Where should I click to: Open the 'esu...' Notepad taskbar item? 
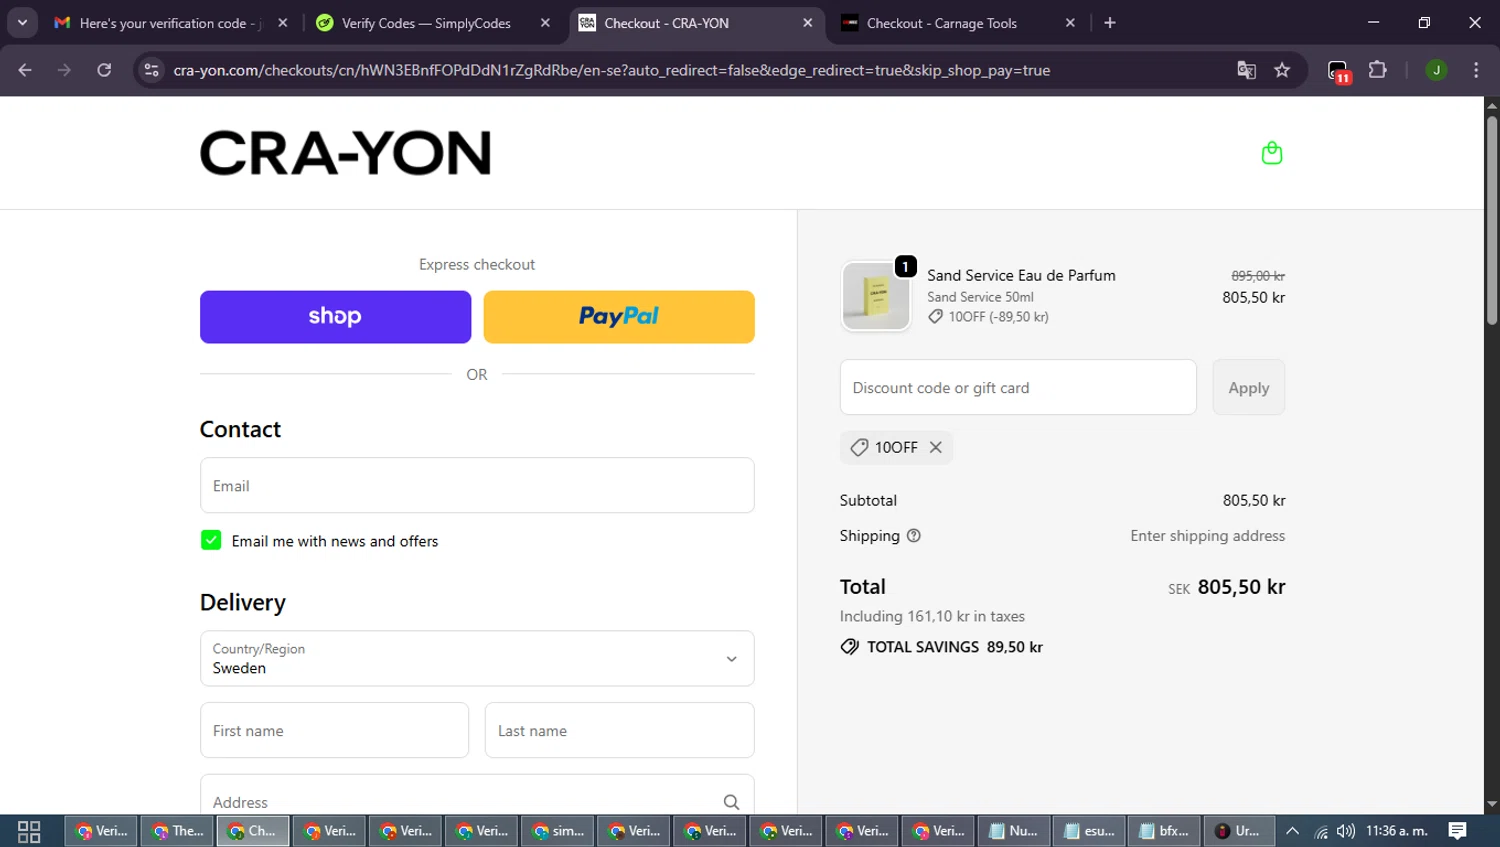coord(1089,831)
